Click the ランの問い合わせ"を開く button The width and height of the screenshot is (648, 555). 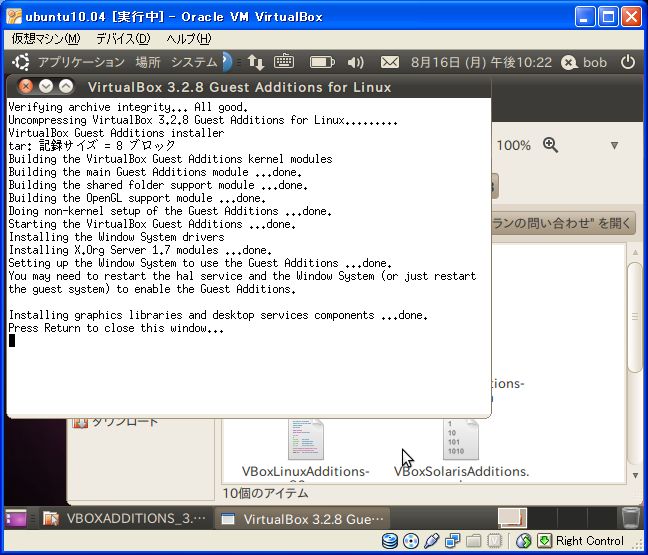tap(564, 224)
